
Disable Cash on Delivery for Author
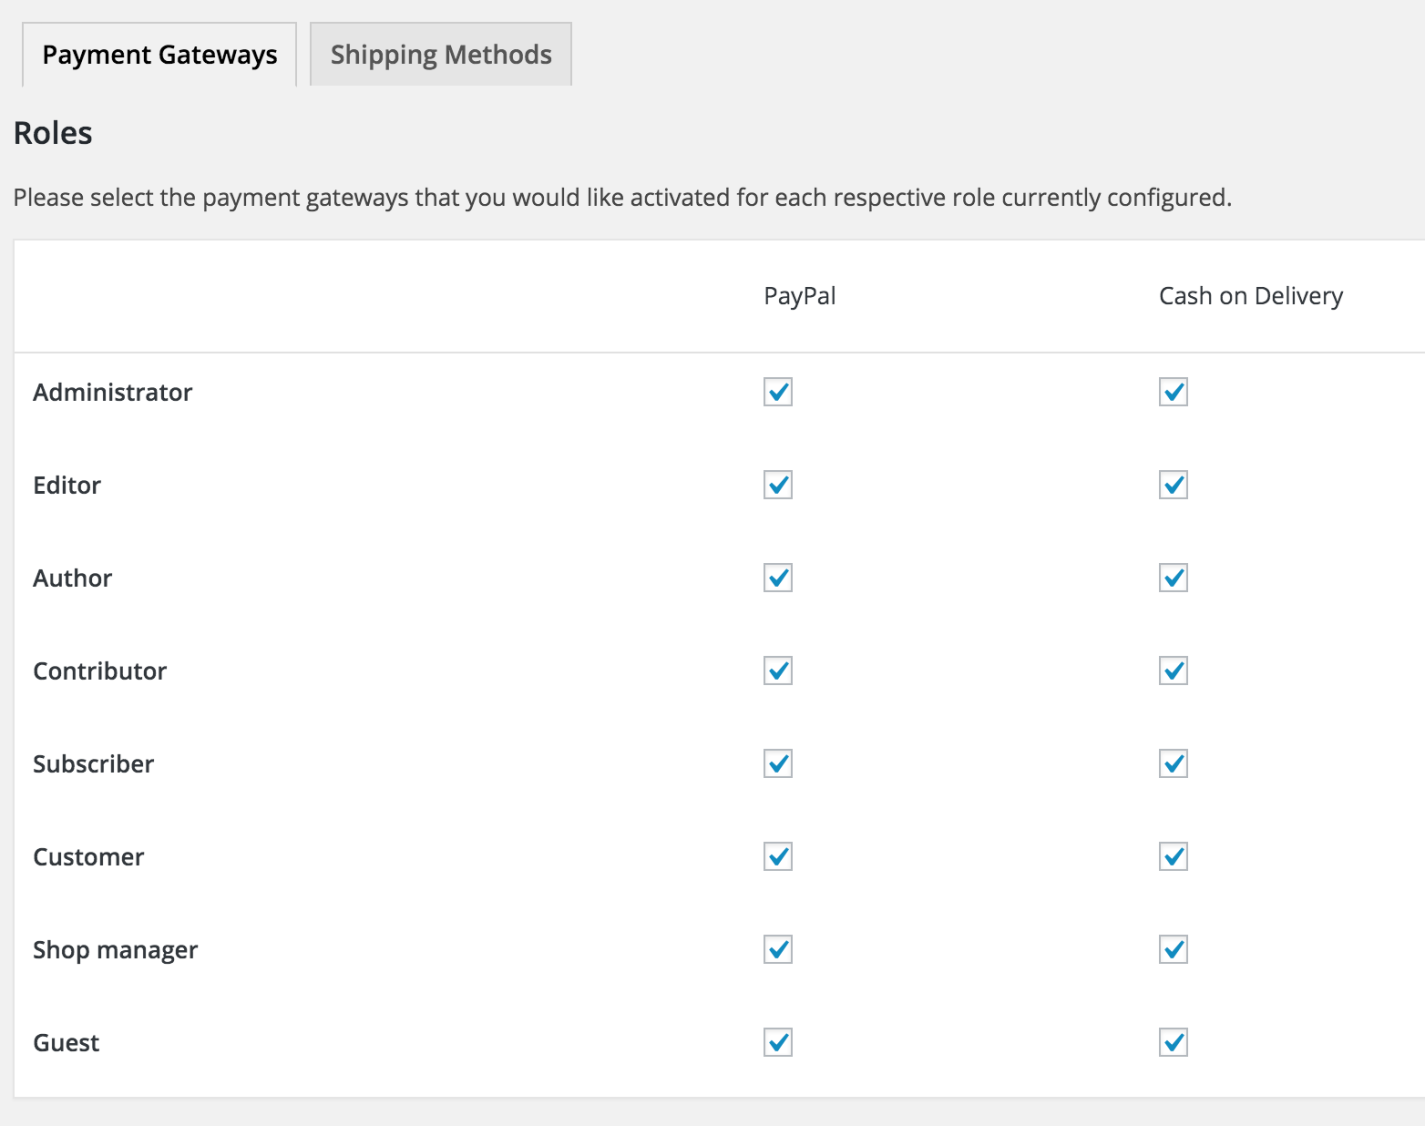click(1172, 578)
